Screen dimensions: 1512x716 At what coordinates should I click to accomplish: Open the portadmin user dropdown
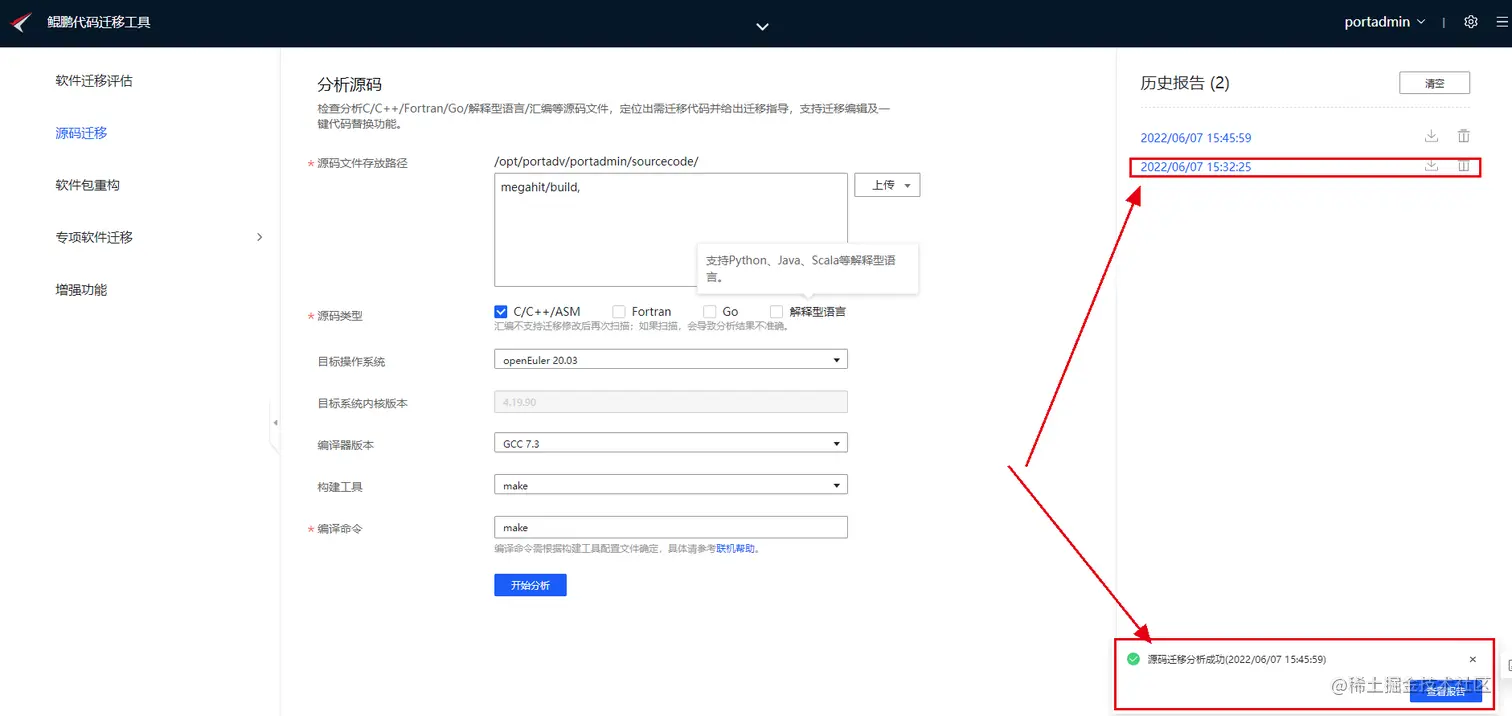[x=1384, y=22]
